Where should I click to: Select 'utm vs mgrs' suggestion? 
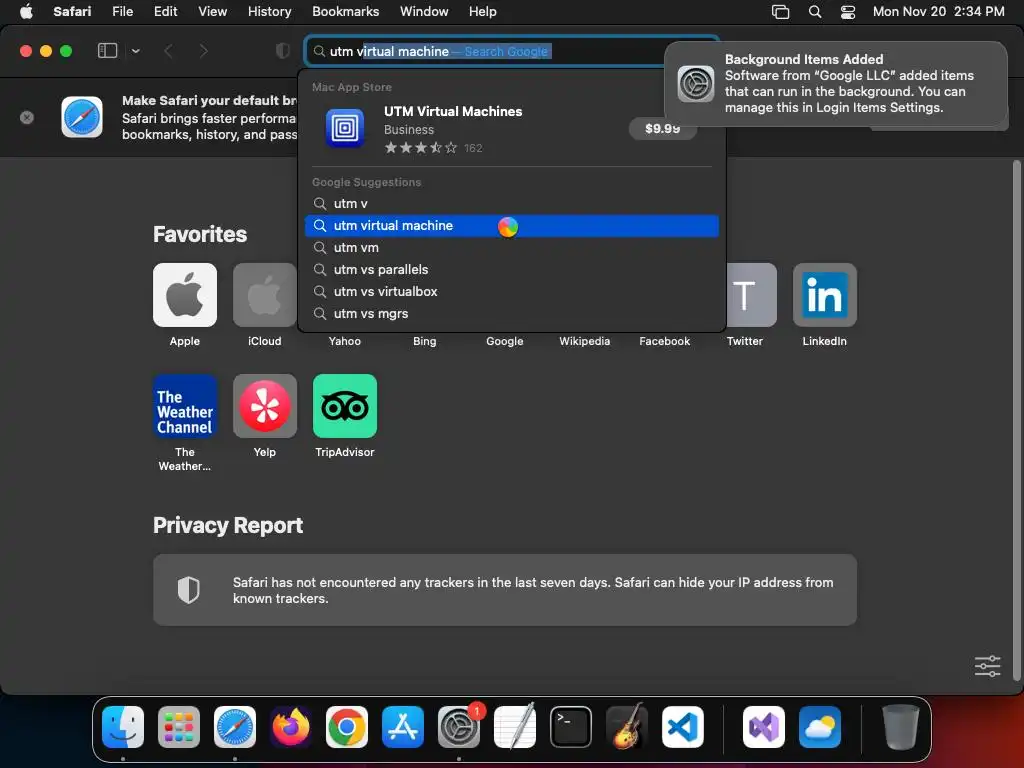coord(512,313)
